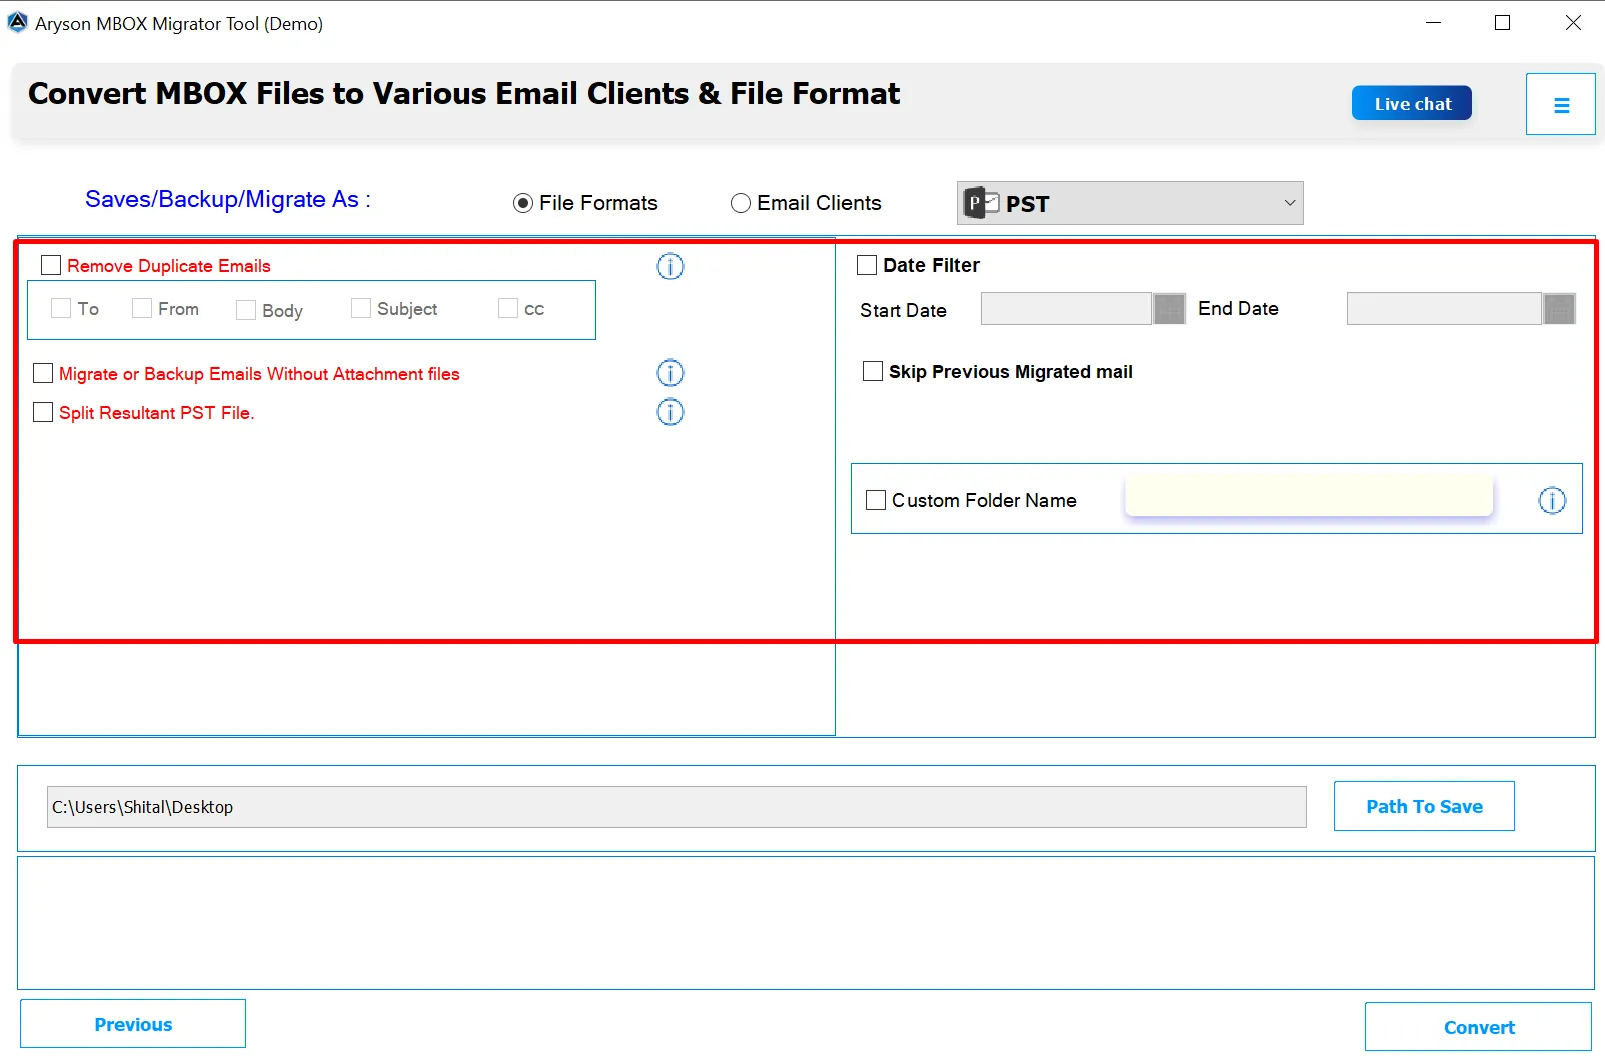This screenshot has width=1605, height=1059.
Task: Check the Subject duplicate criteria checkbox
Action: (x=360, y=308)
